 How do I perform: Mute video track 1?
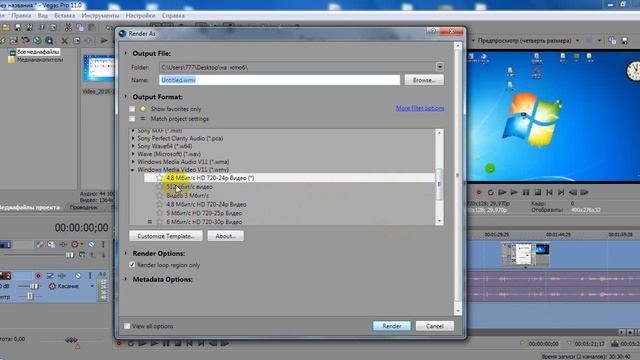point(91,244)
